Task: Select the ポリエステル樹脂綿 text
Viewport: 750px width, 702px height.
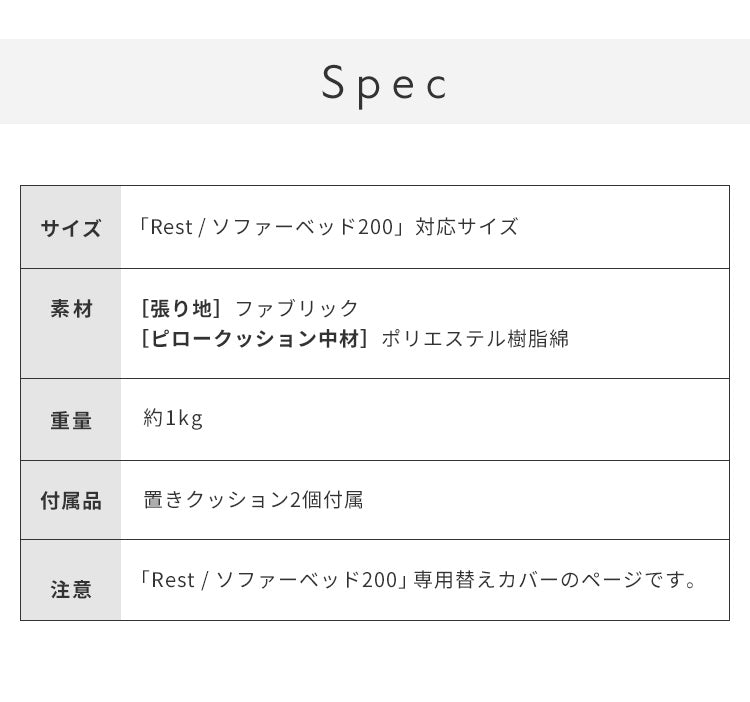Action: pos(475,339)
